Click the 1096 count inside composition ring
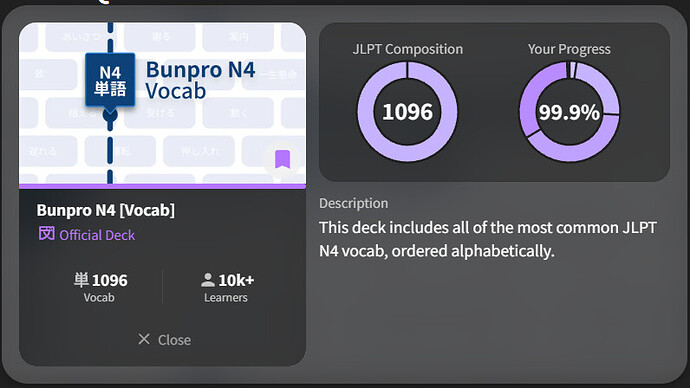690x388 pixels. coord(407,112)
